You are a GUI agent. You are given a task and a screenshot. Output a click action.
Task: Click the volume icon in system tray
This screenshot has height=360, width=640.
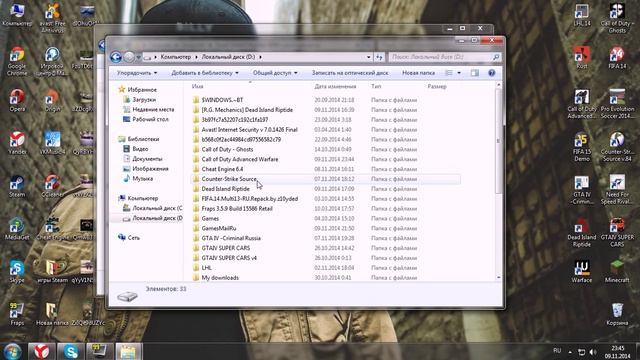pos(593,352)
